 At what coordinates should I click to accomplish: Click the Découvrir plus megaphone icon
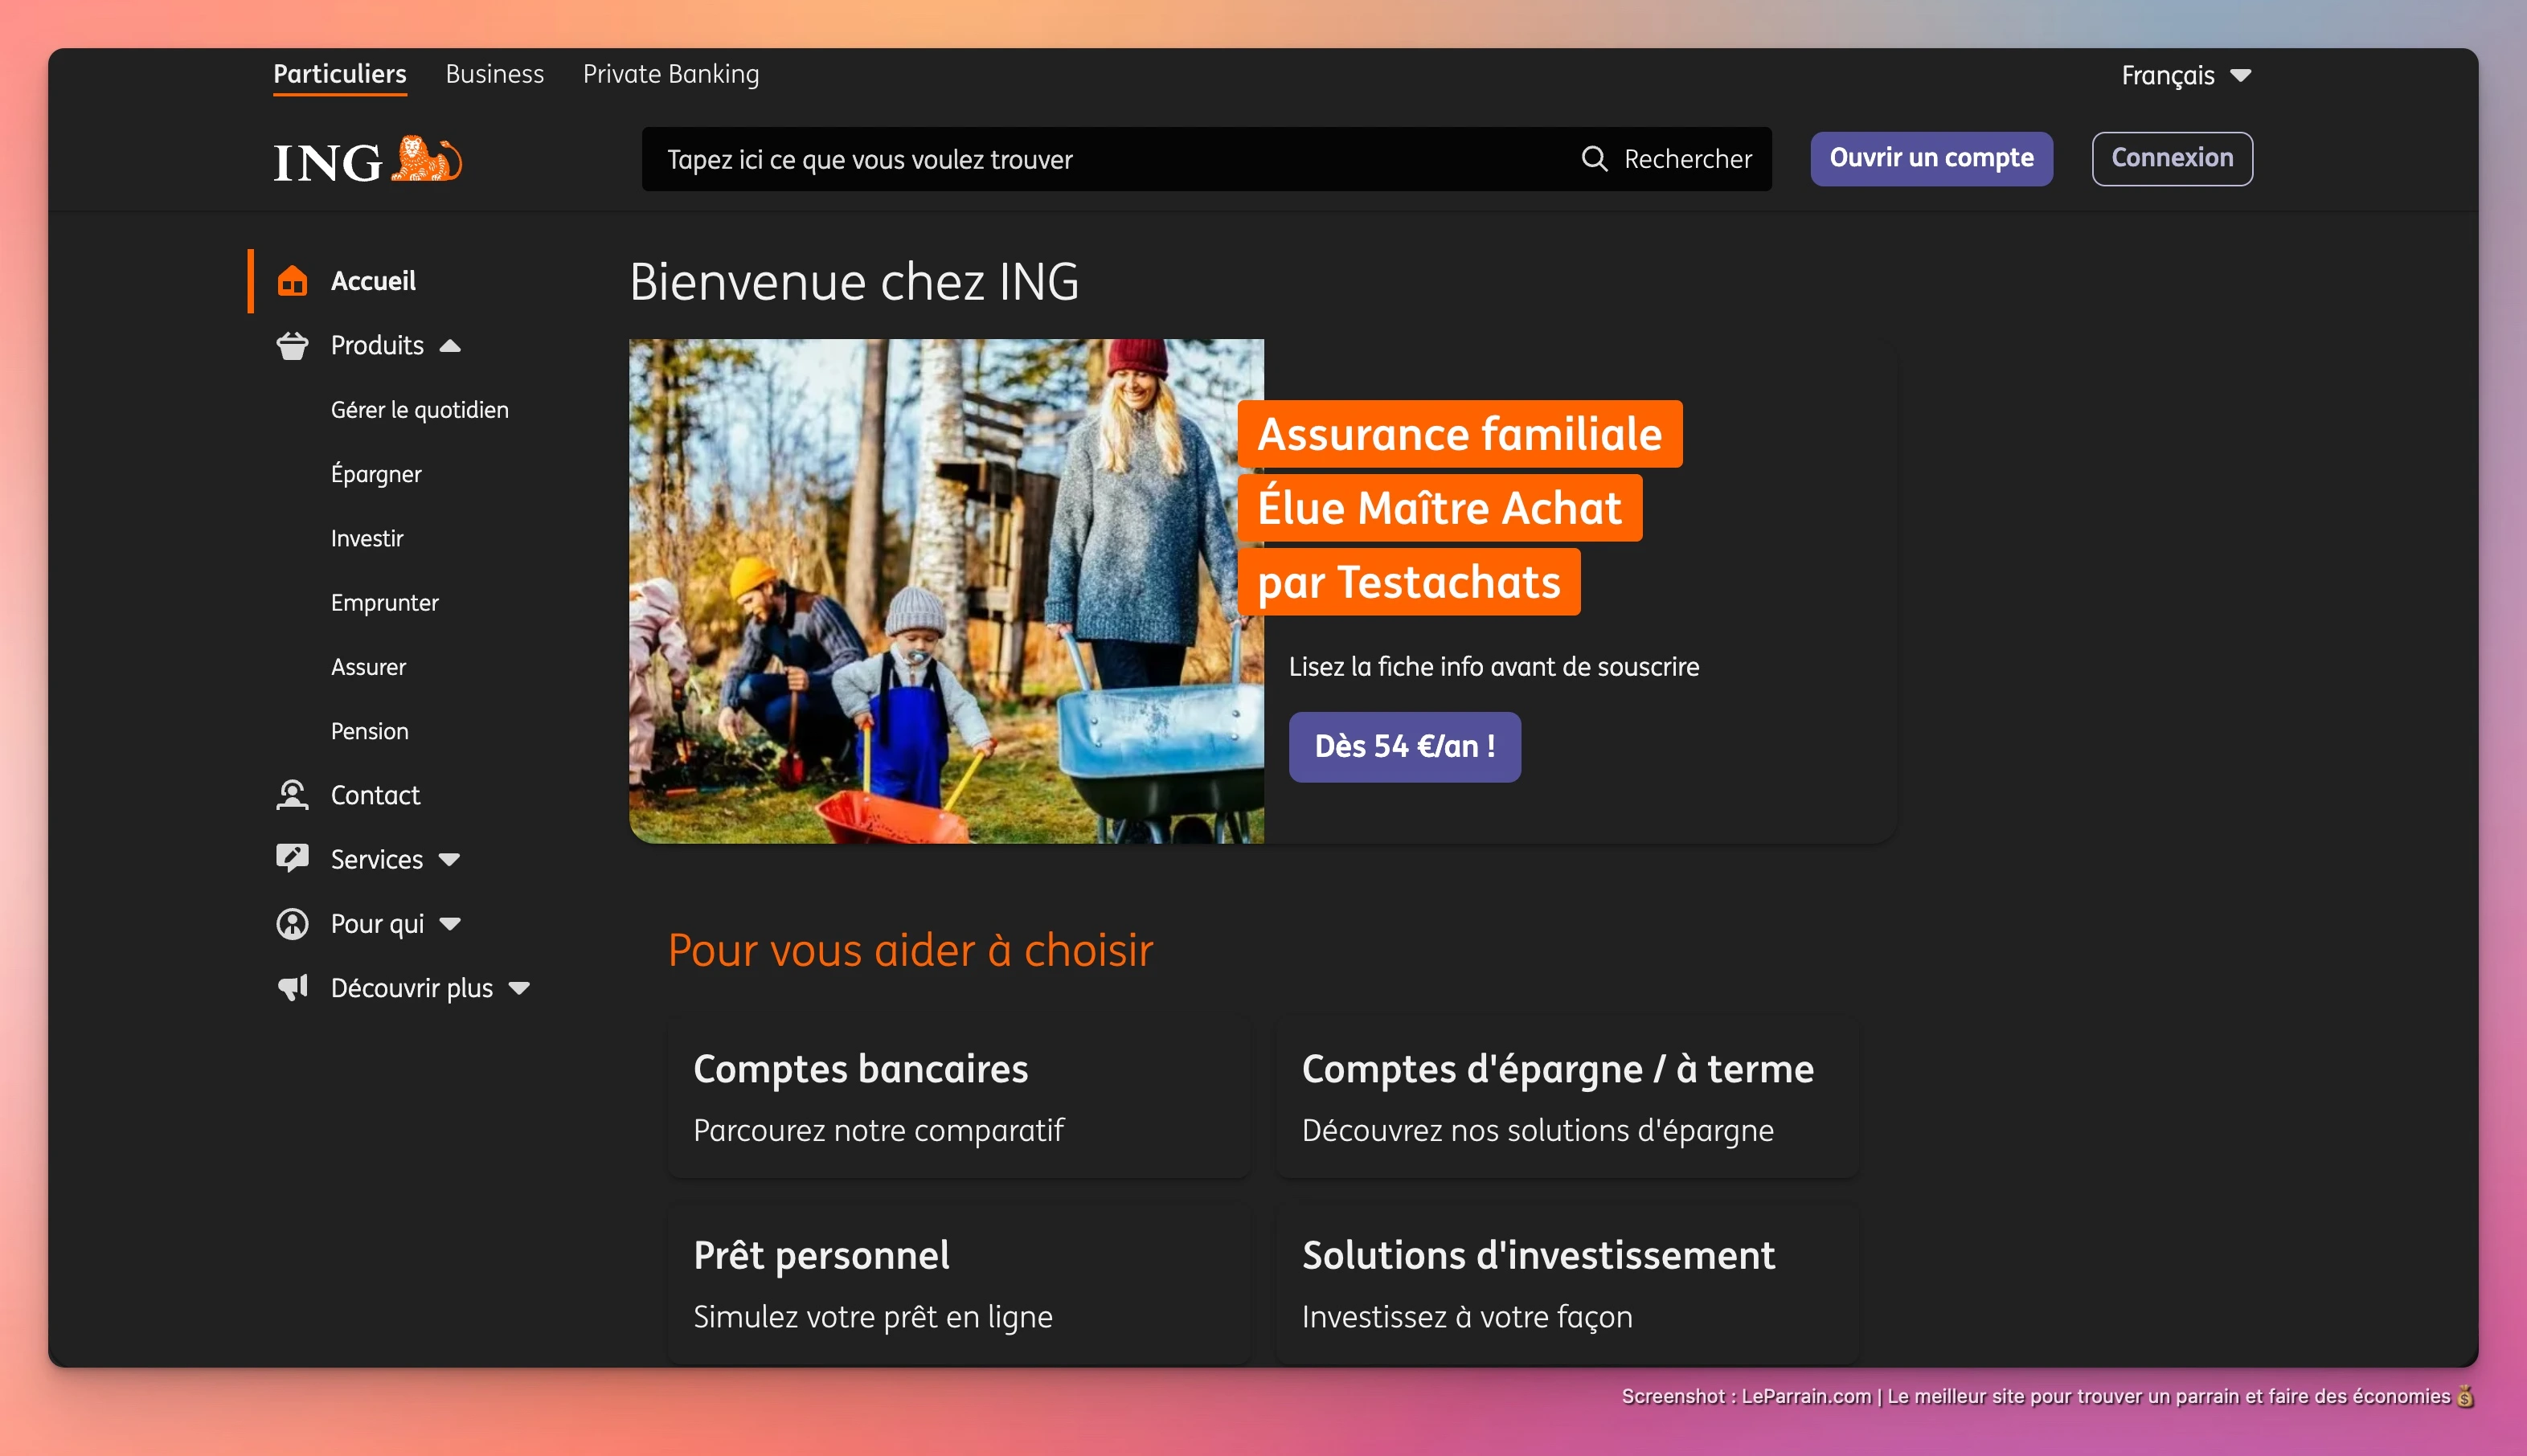click(x=292, y=988)
